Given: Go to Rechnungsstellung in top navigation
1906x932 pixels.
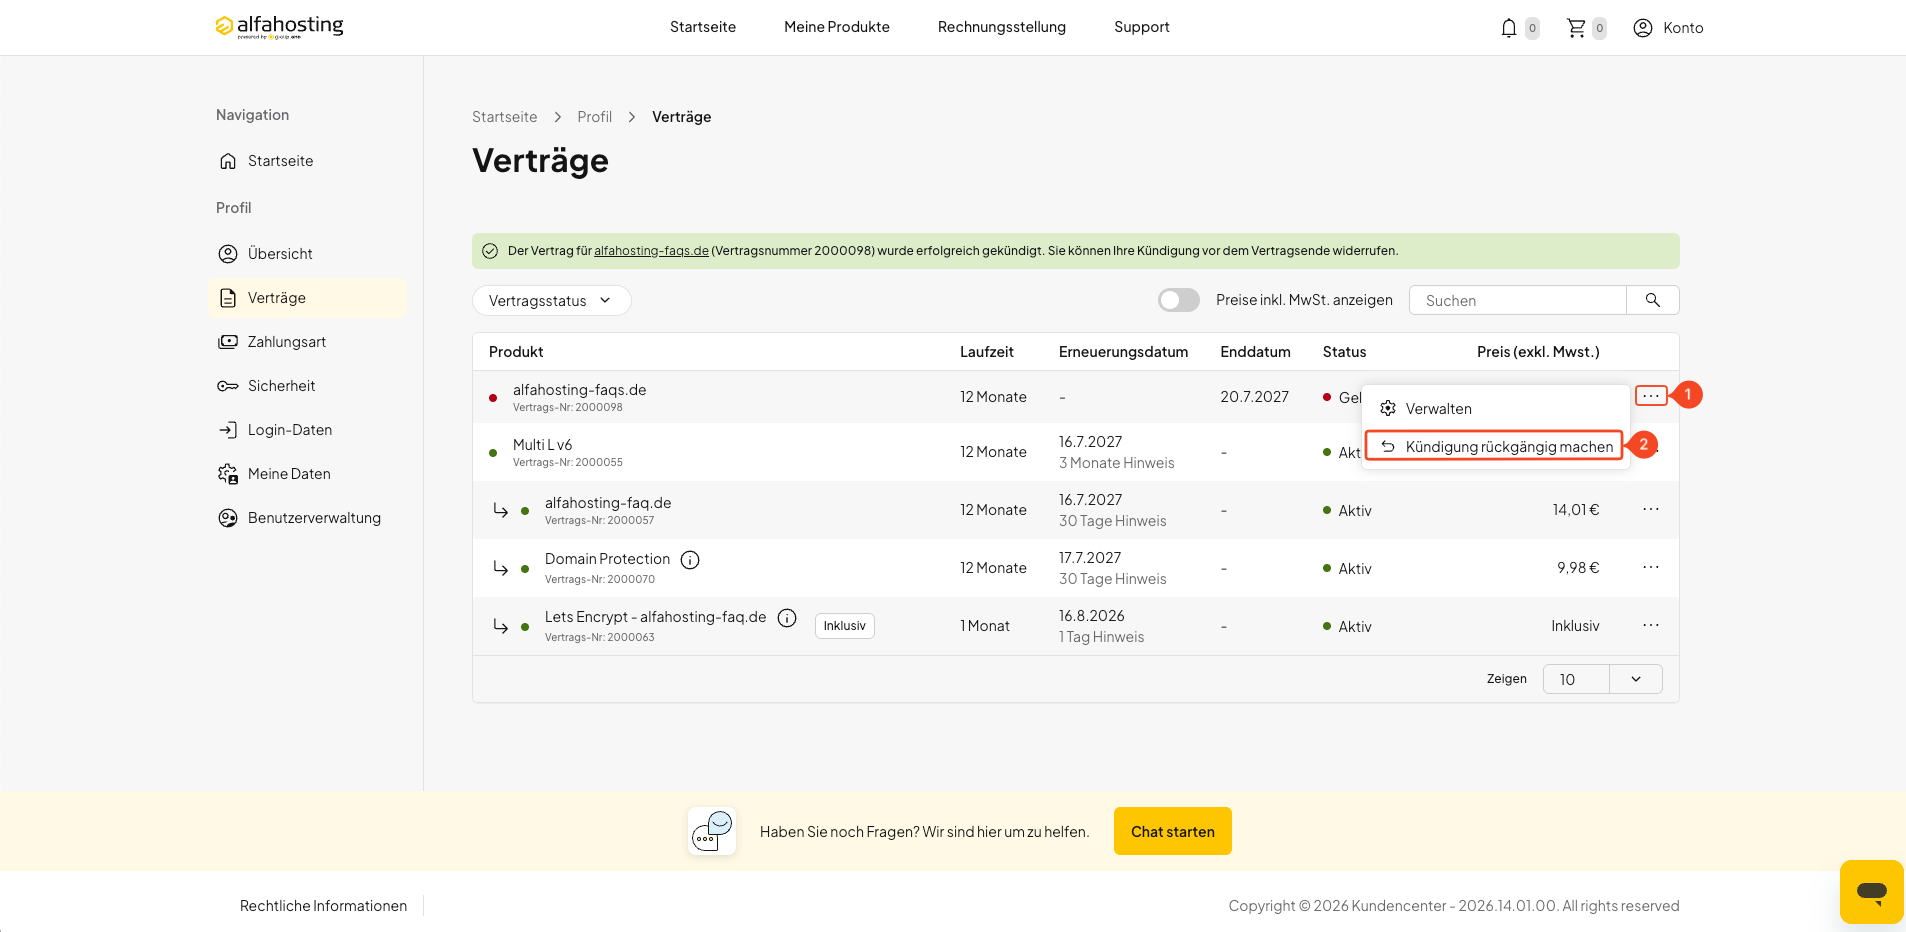Looking at the screenshot, I should [1001, 27].
